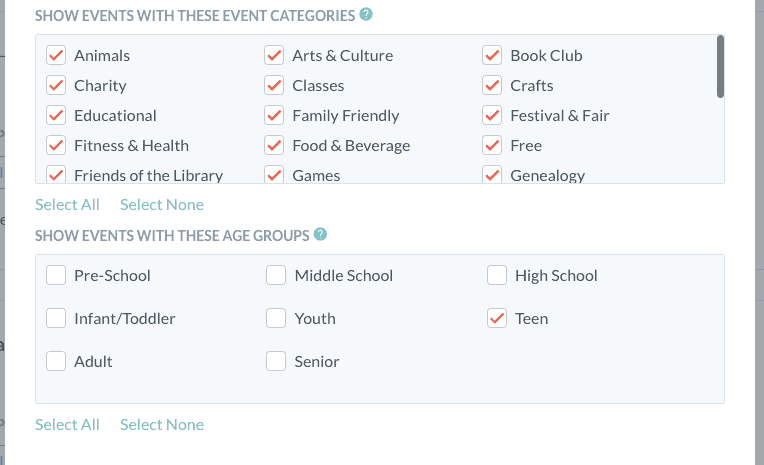Click help icon beside Event Categories heading
The width and height of the screenshot is (764, 465).
point(367,15)
